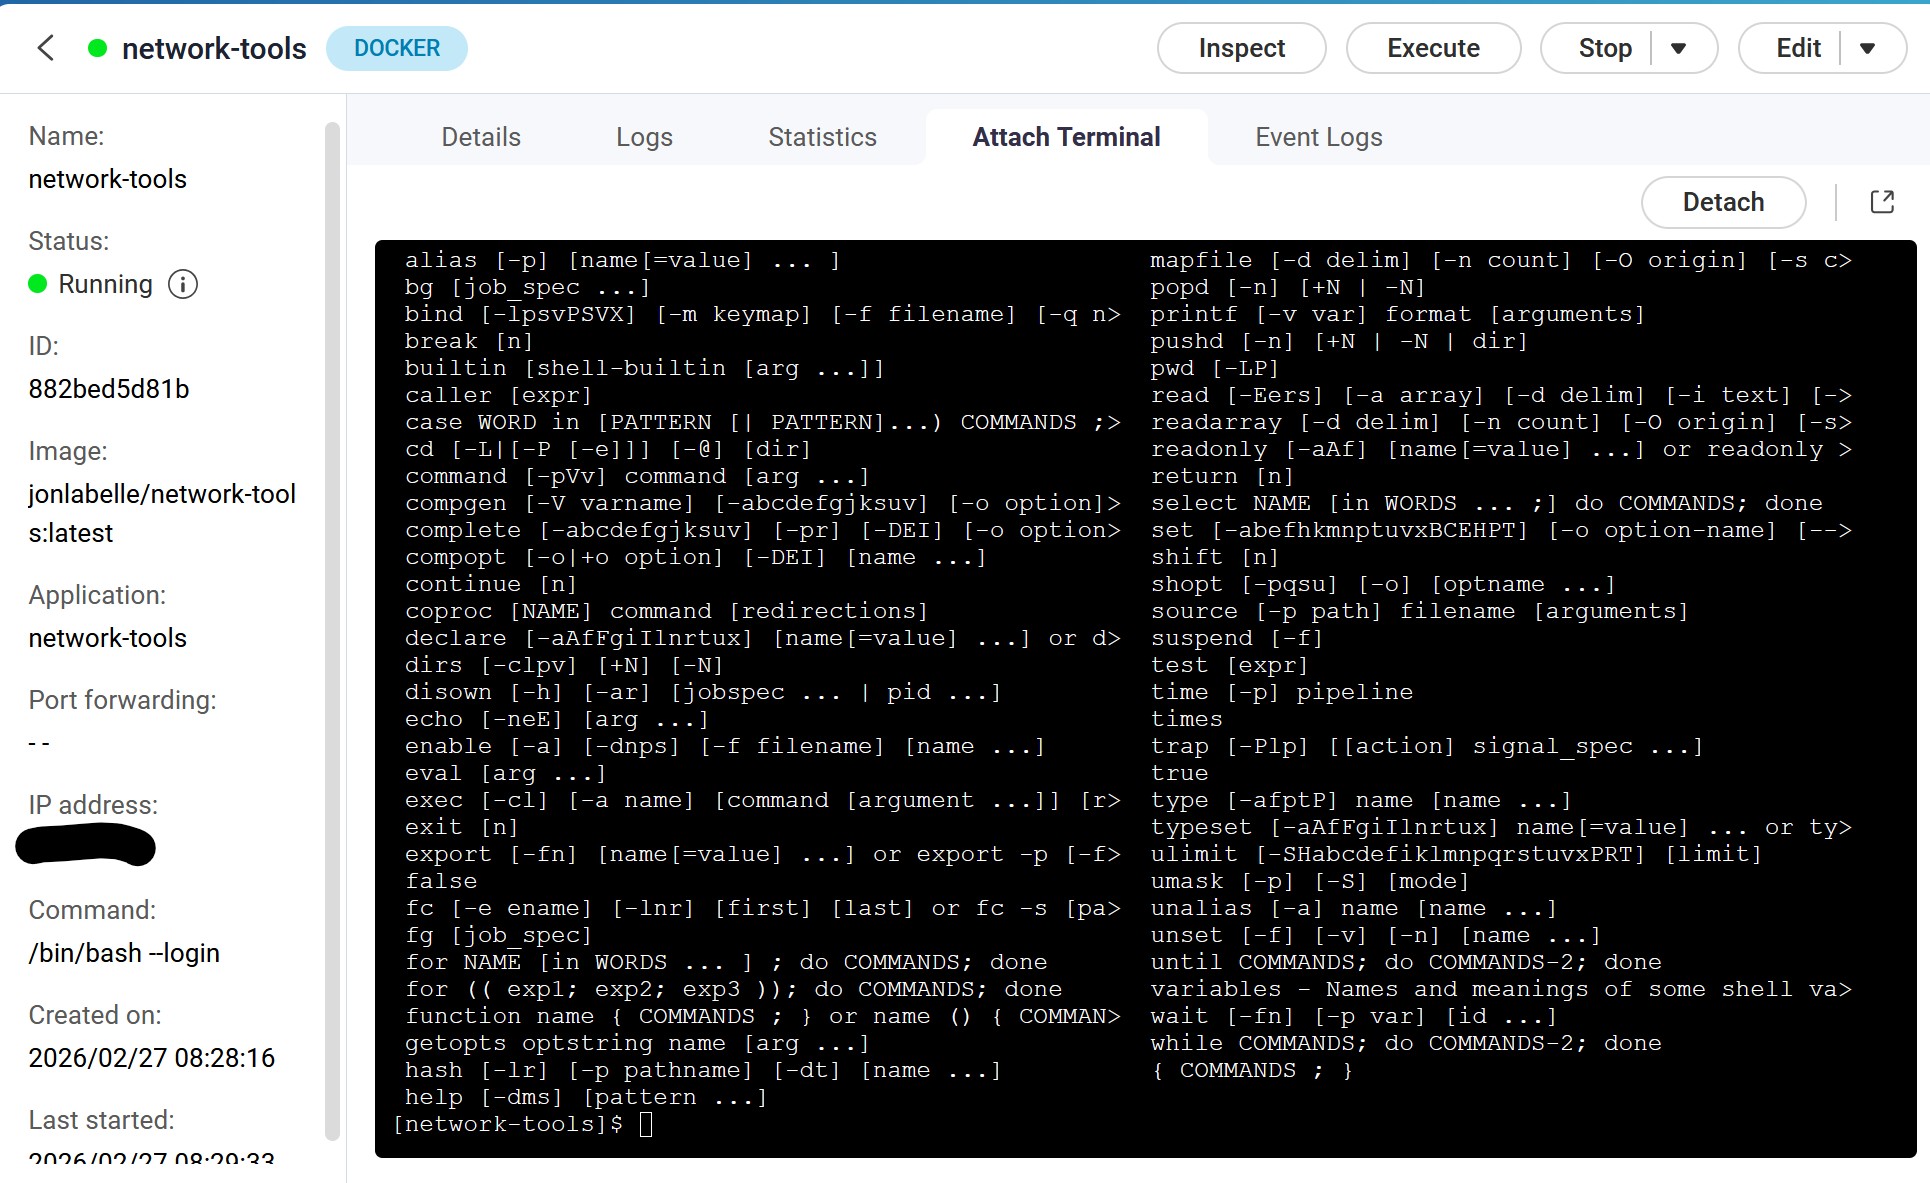Viewport: 1930px width, 1183px height.
Task: Switch to the Details tab
Action: (x=481, y=137)
